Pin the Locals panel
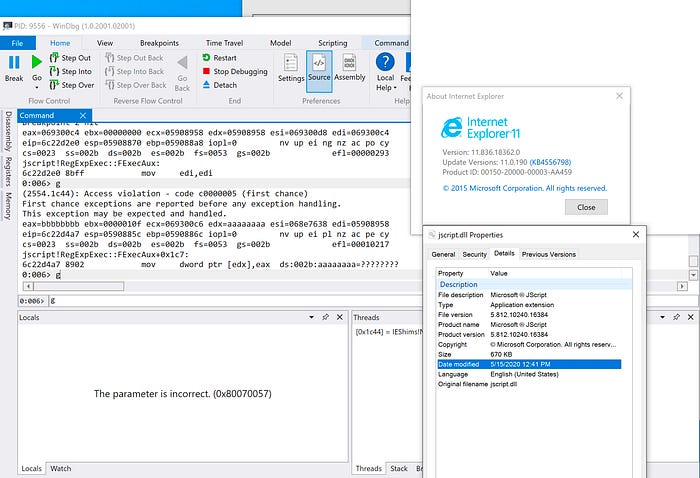The height and width of the screenshot is (478, 700). coord(325,317)
